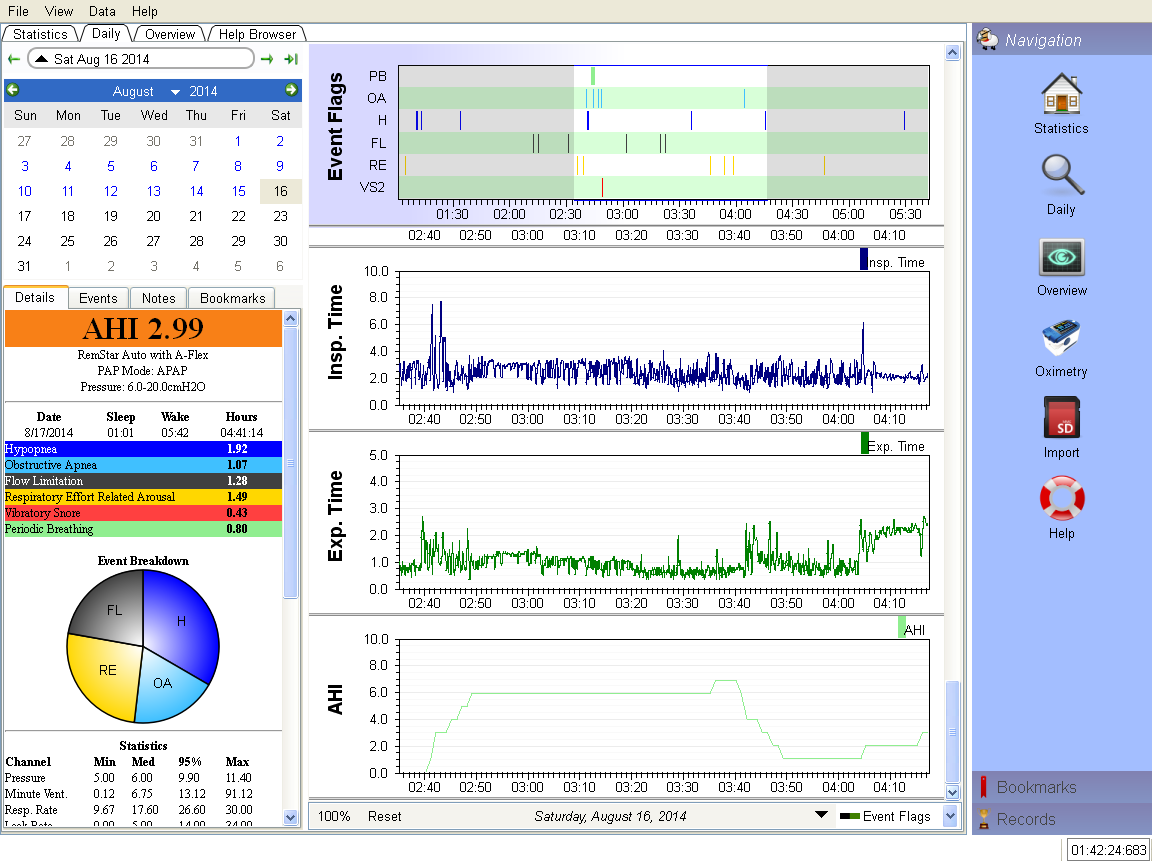1152x864 pixels.
Task: Open Oximetry via the pulse oximeter icon
Action: (x=1061, y=338)
